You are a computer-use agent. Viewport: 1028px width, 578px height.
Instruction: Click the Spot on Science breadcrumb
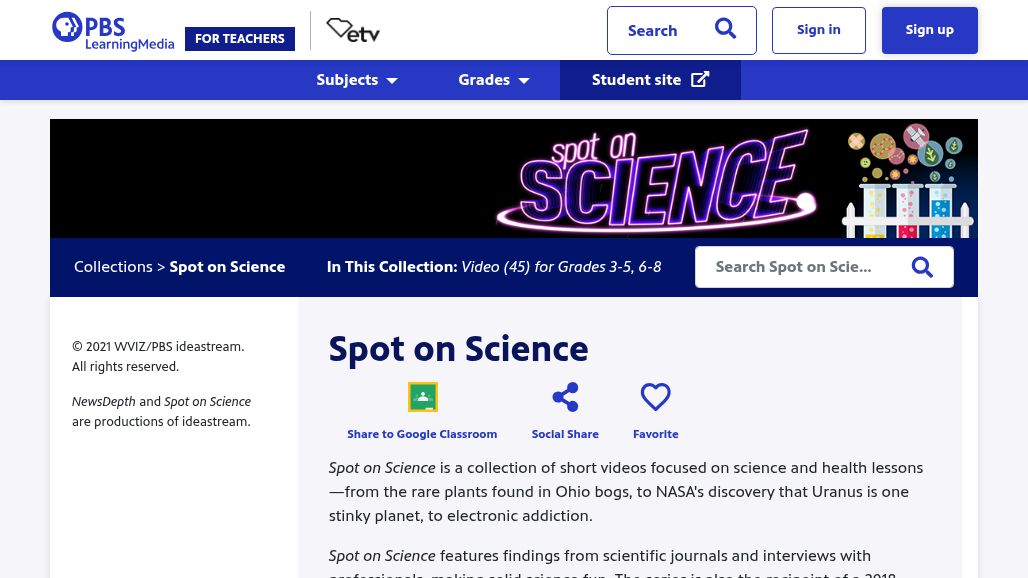click(227, 267)
